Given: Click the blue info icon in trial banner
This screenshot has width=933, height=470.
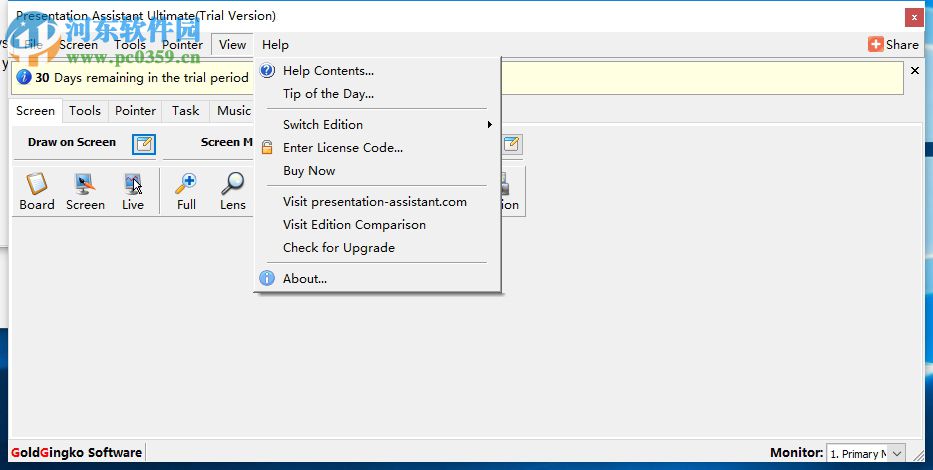Looking at the screenshot, I should tap(24, 77).
